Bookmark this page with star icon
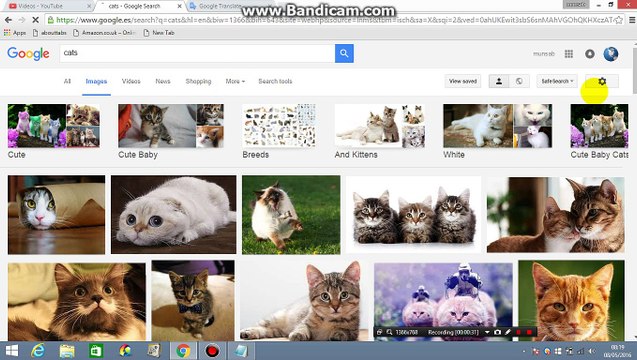This screenshot has height=360, width=637. [618, 20]
